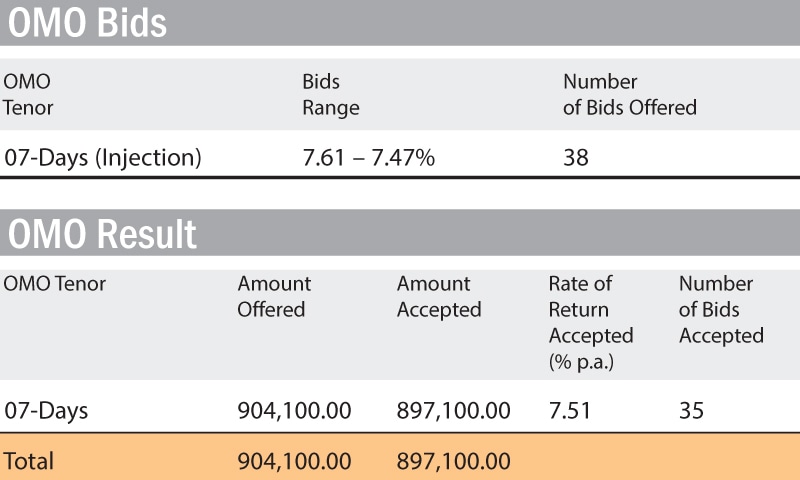
Task: Select the Number of Bids Offered header
Action: (x=629, y=94)
